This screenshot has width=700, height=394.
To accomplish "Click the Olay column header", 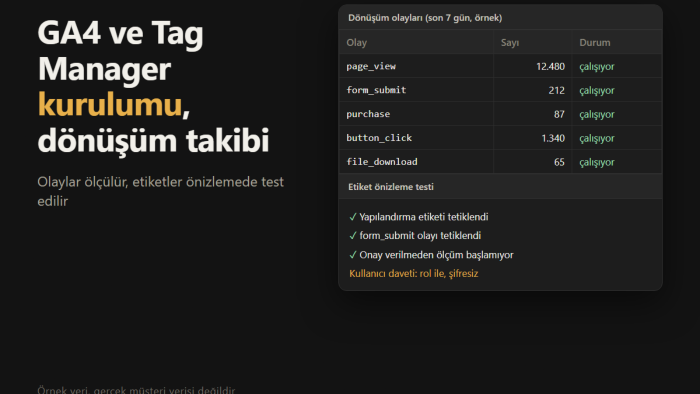I will [356, 43].
